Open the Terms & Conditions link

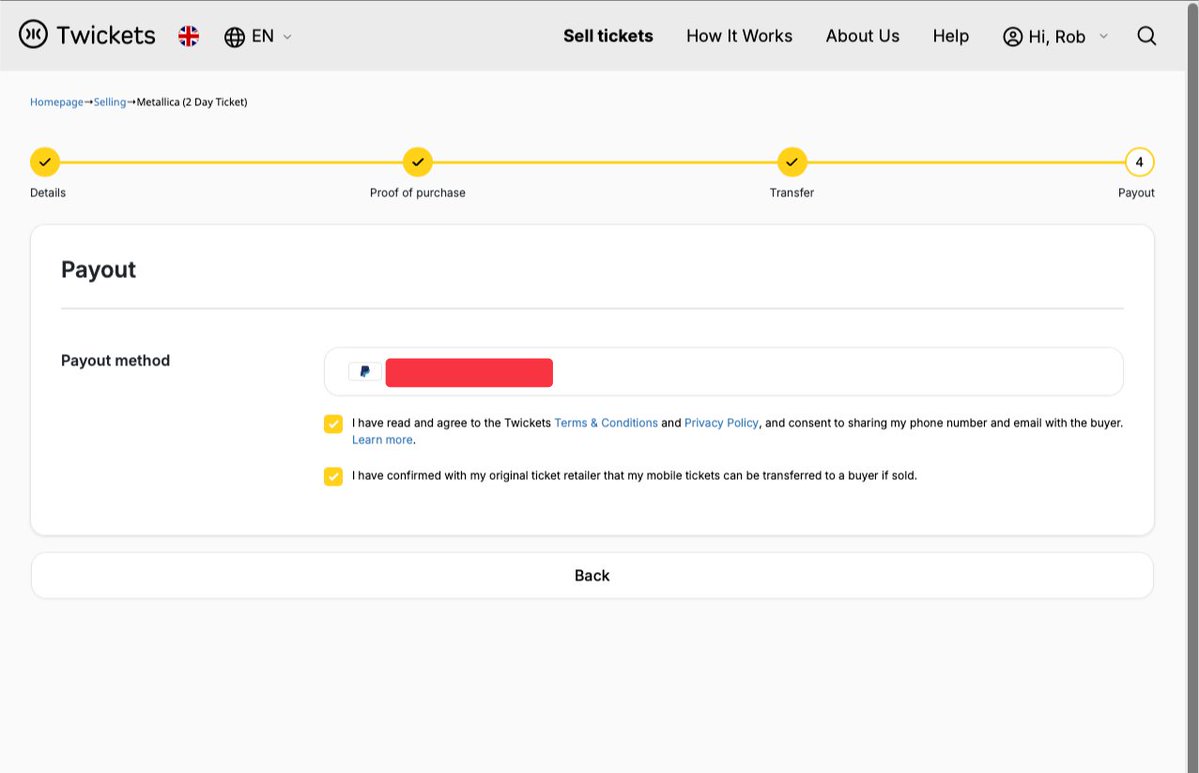click(606, 423)
